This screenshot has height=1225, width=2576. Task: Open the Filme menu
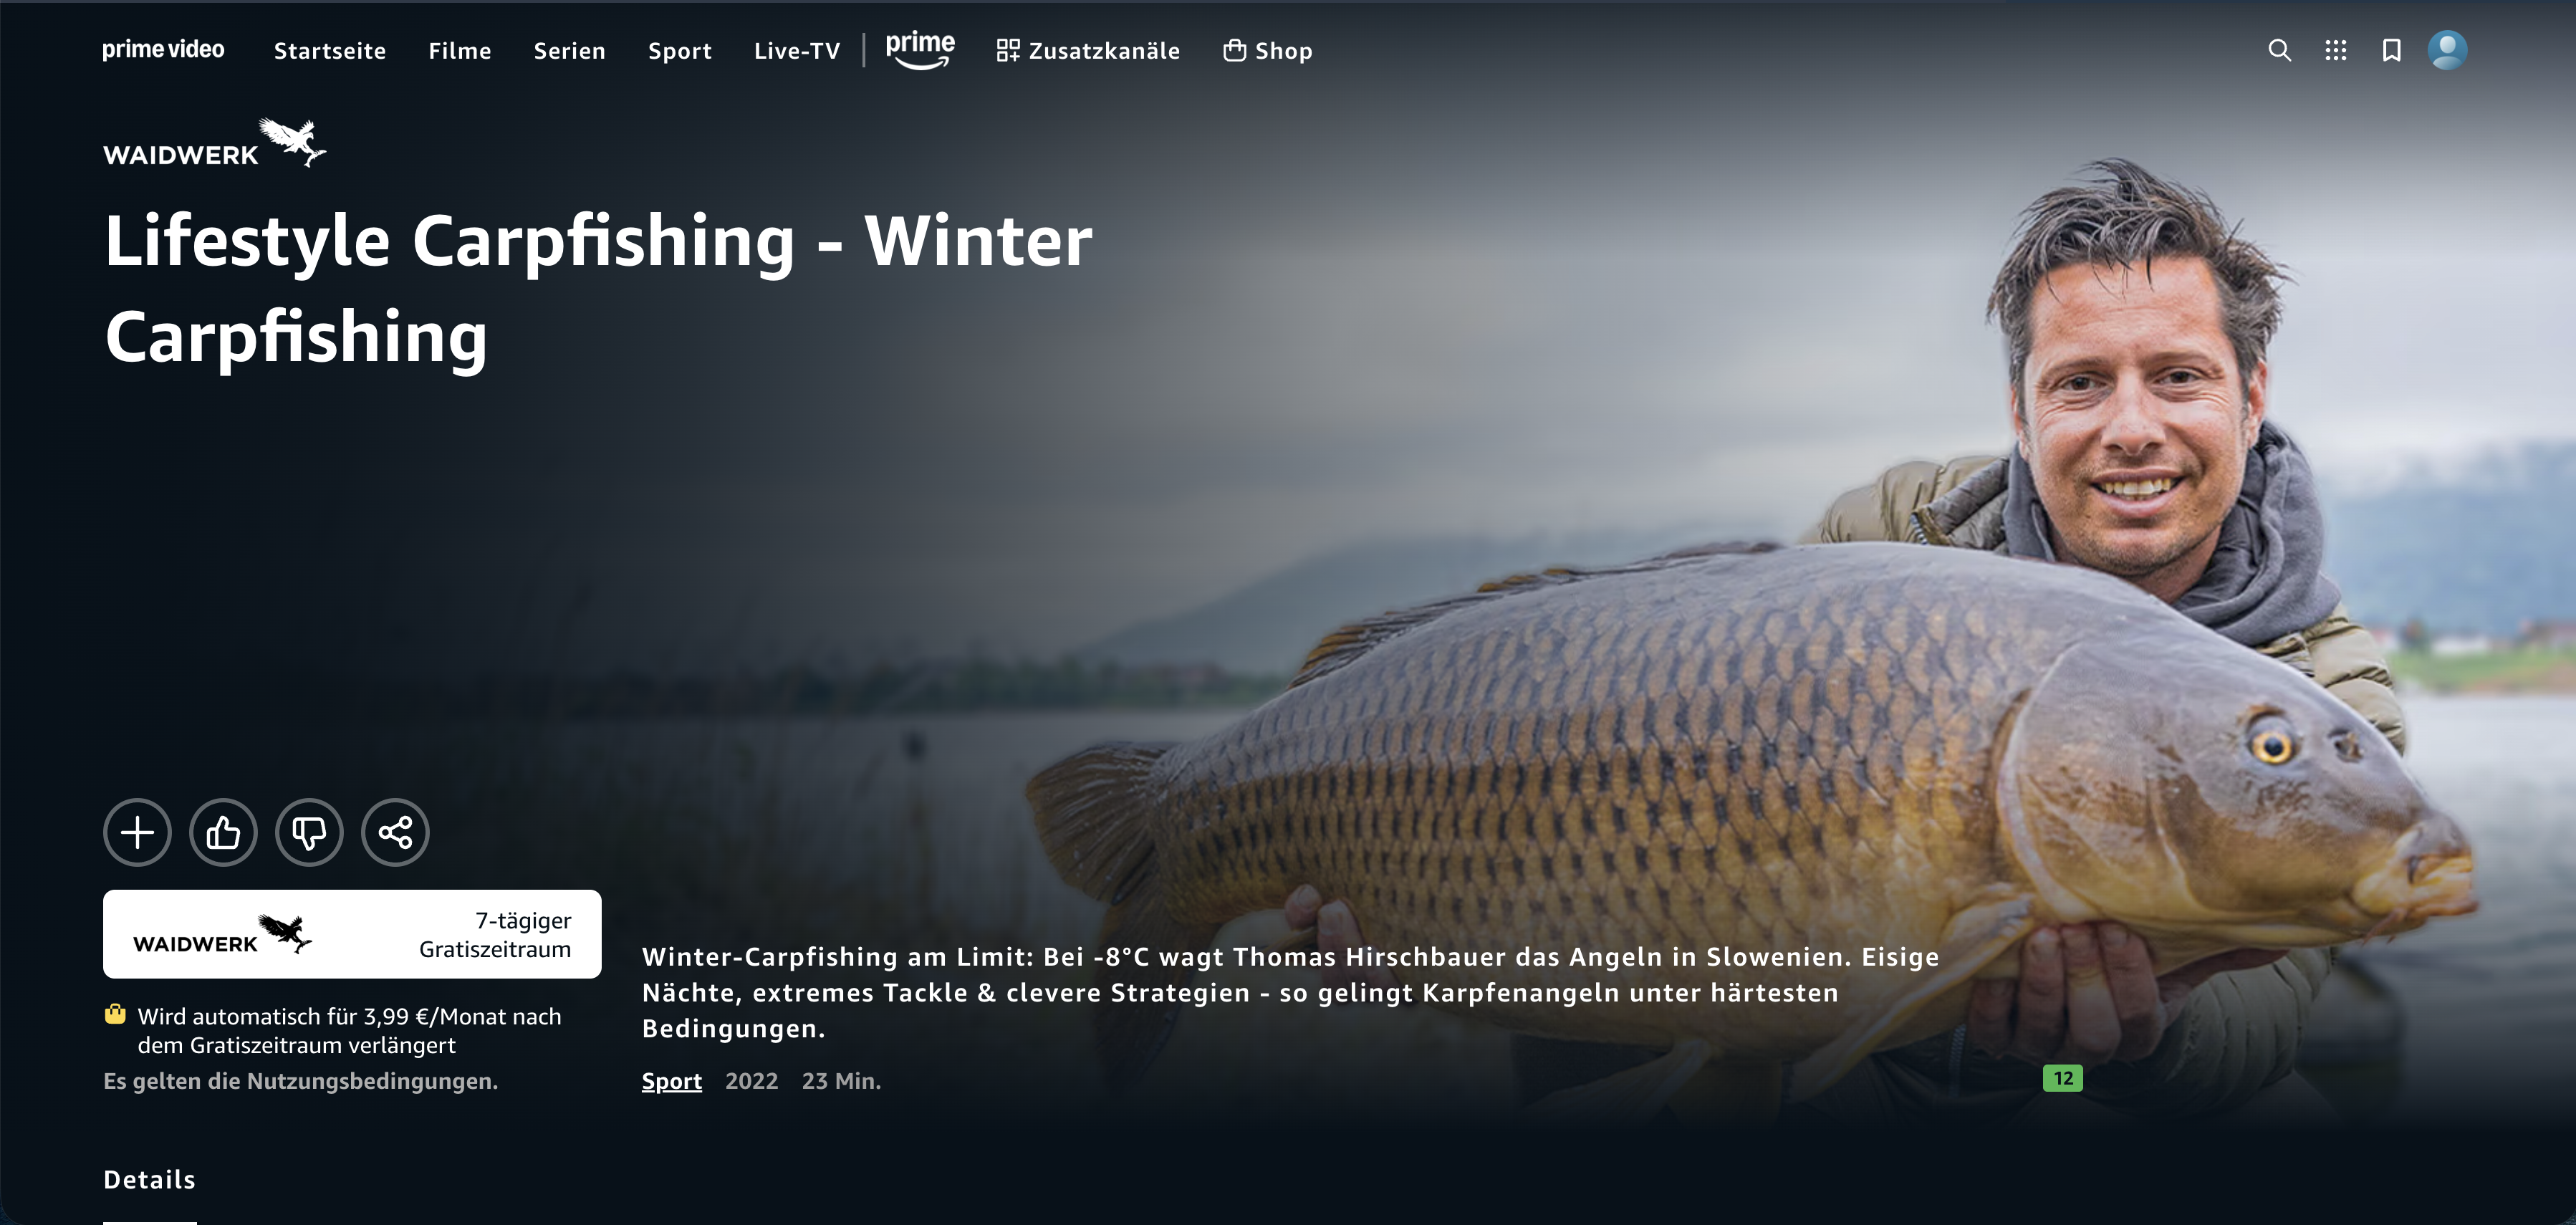tap(460, 51)
